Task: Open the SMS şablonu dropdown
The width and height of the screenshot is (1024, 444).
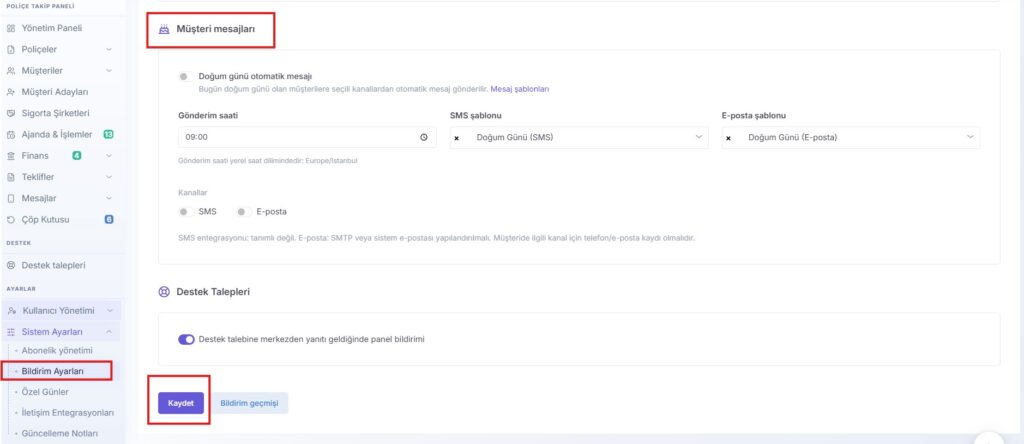Action: click(579, 137)
